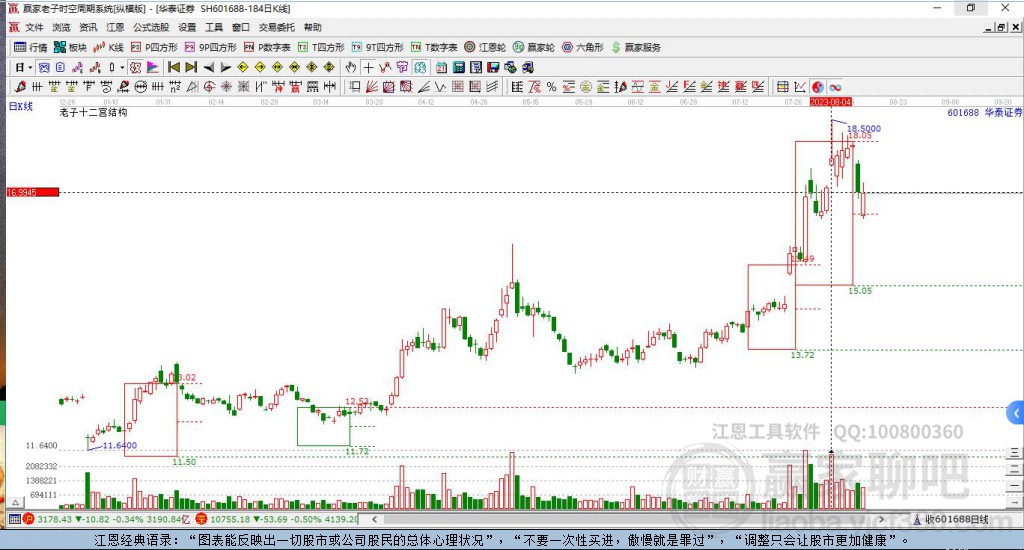Click the color flag triangle icon
Image resolution: width=1024 pixels, height=550 pixels.
coord(152,67)
